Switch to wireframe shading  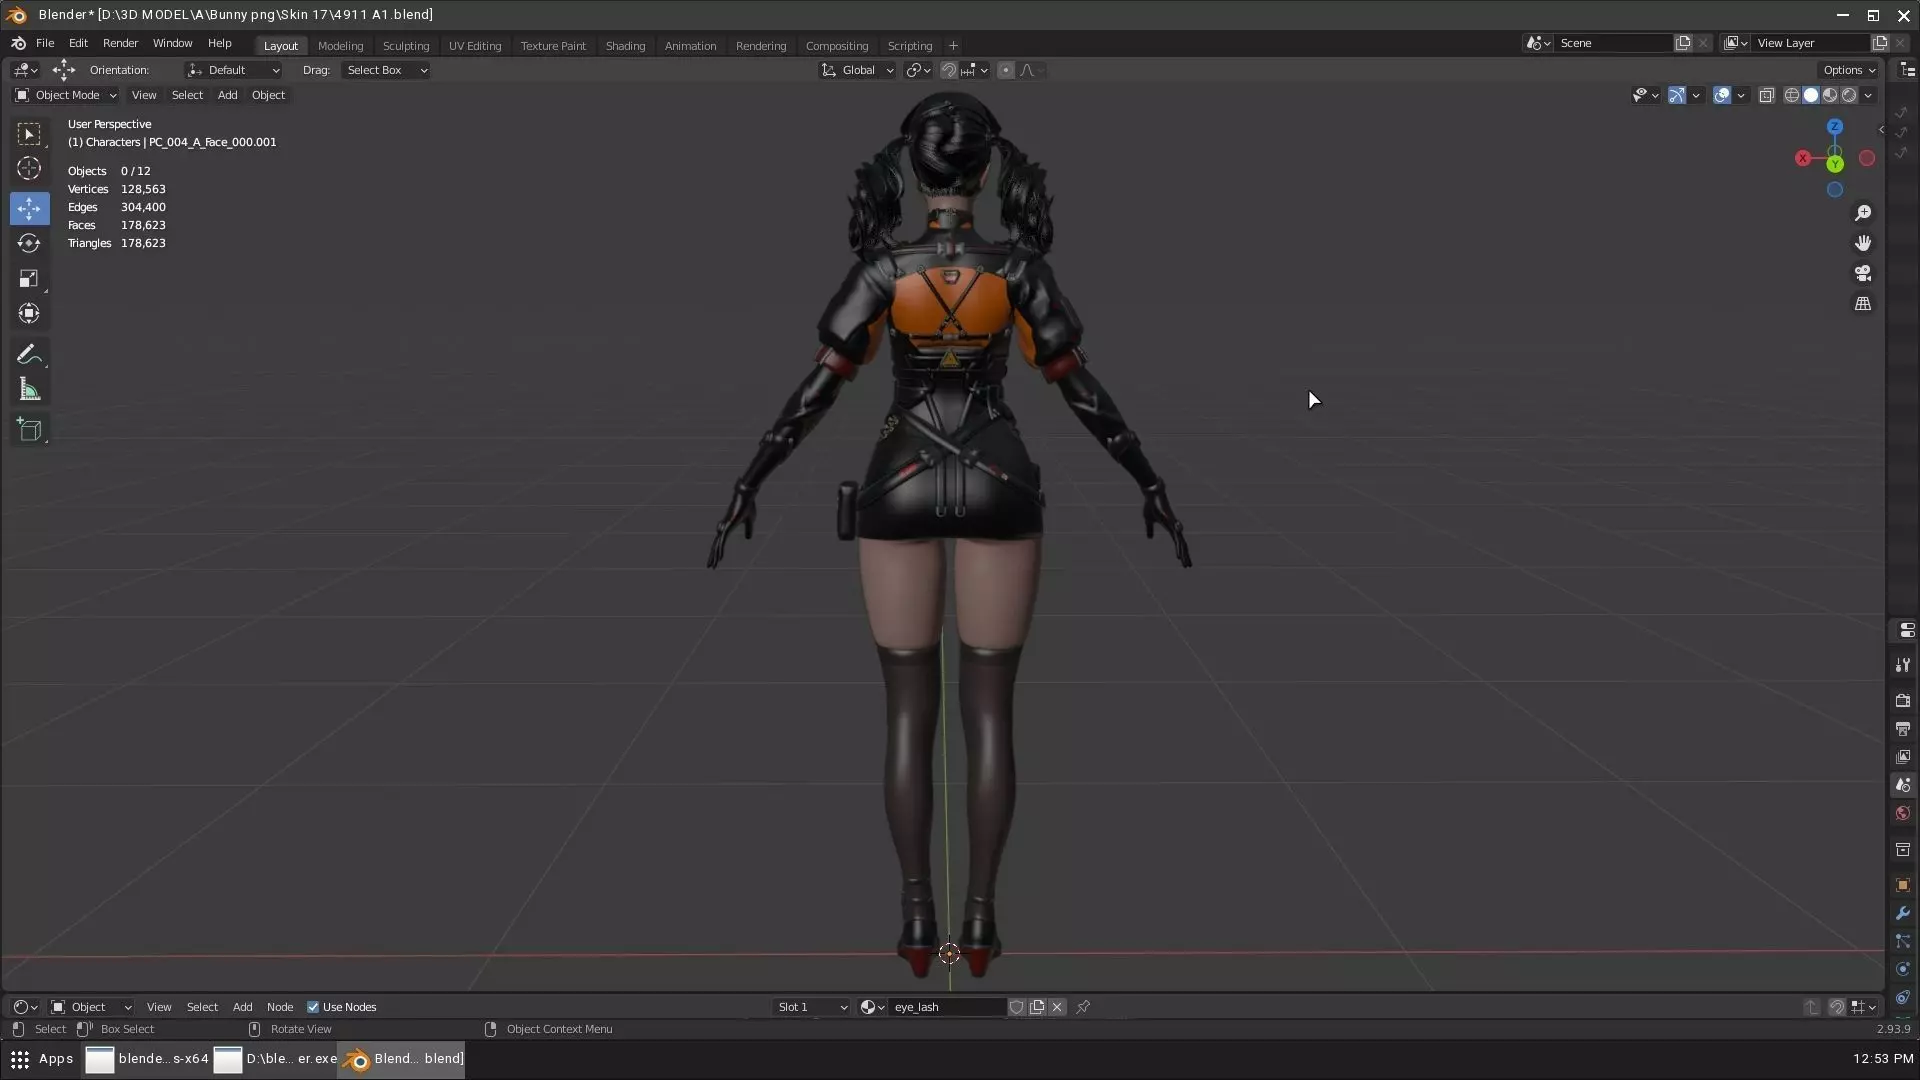coord(1792,95)
